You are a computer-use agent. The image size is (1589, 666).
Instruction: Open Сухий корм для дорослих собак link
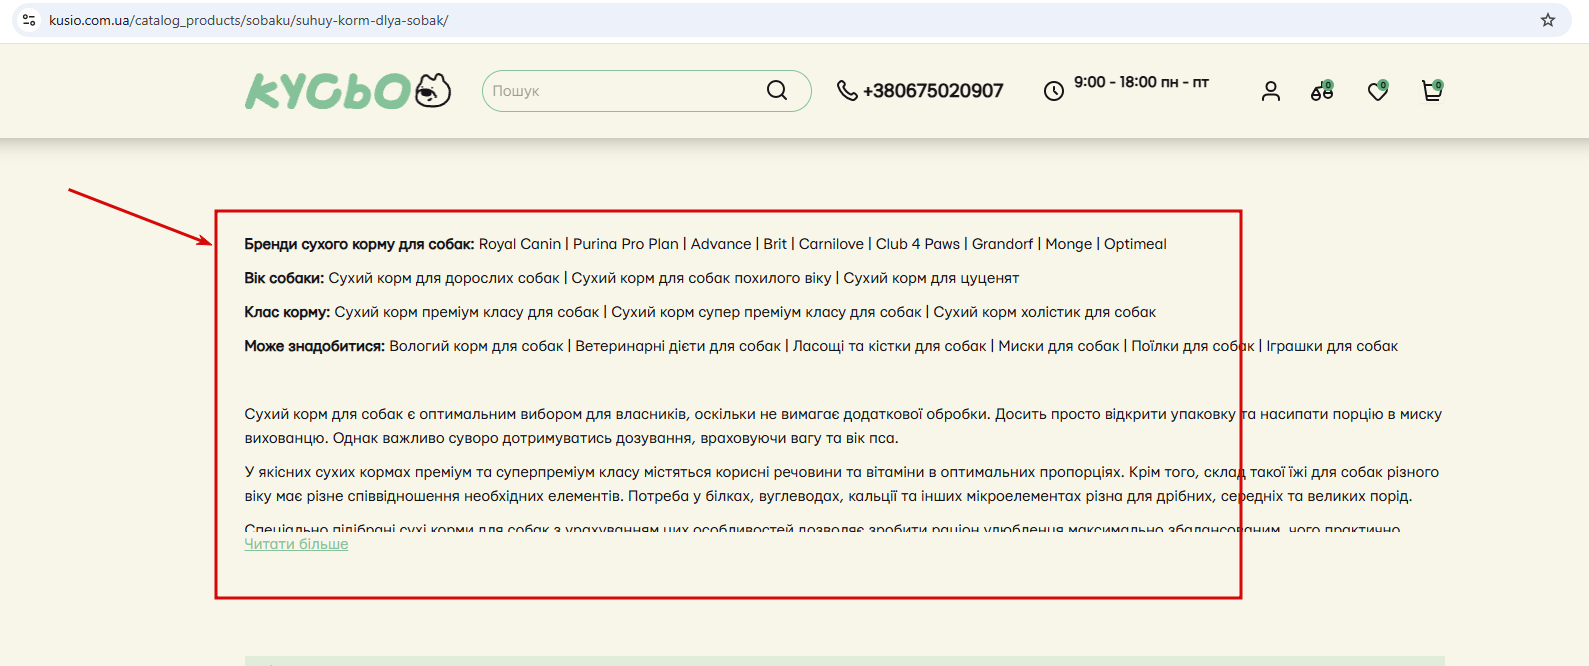pos(444,278)
